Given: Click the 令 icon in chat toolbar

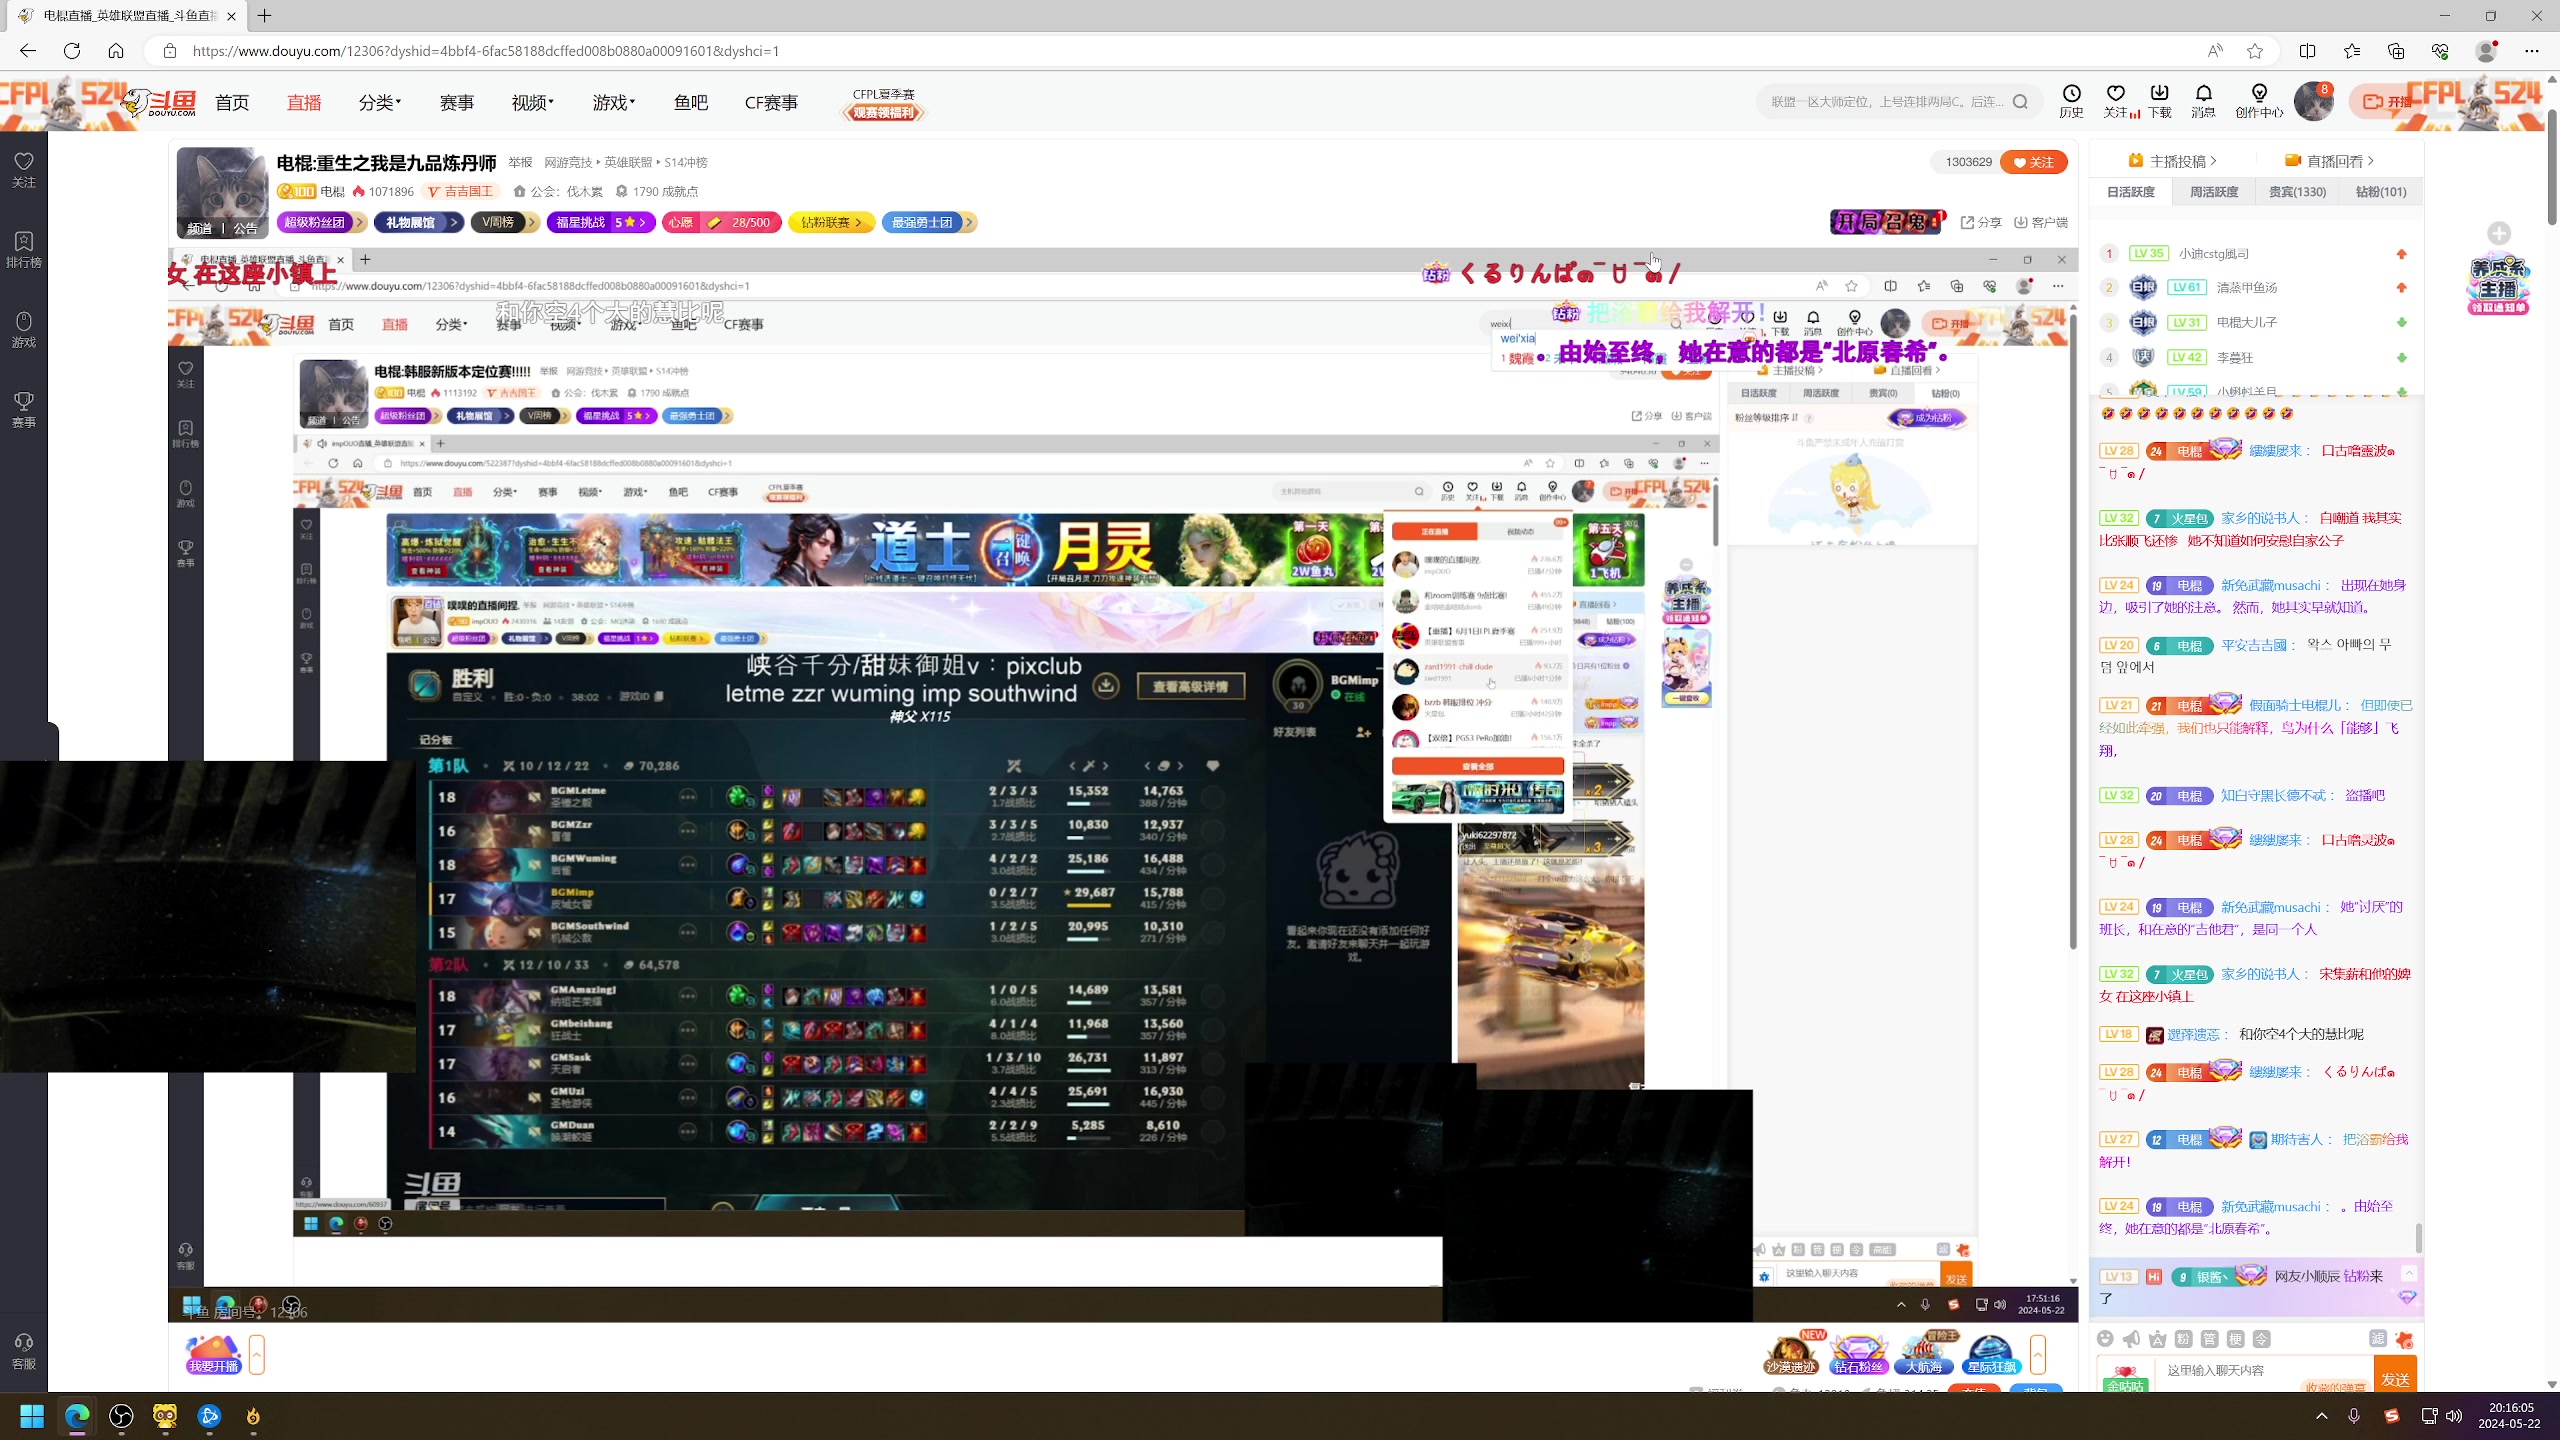Looking at the screenshot, I should click(2262, 1339).
